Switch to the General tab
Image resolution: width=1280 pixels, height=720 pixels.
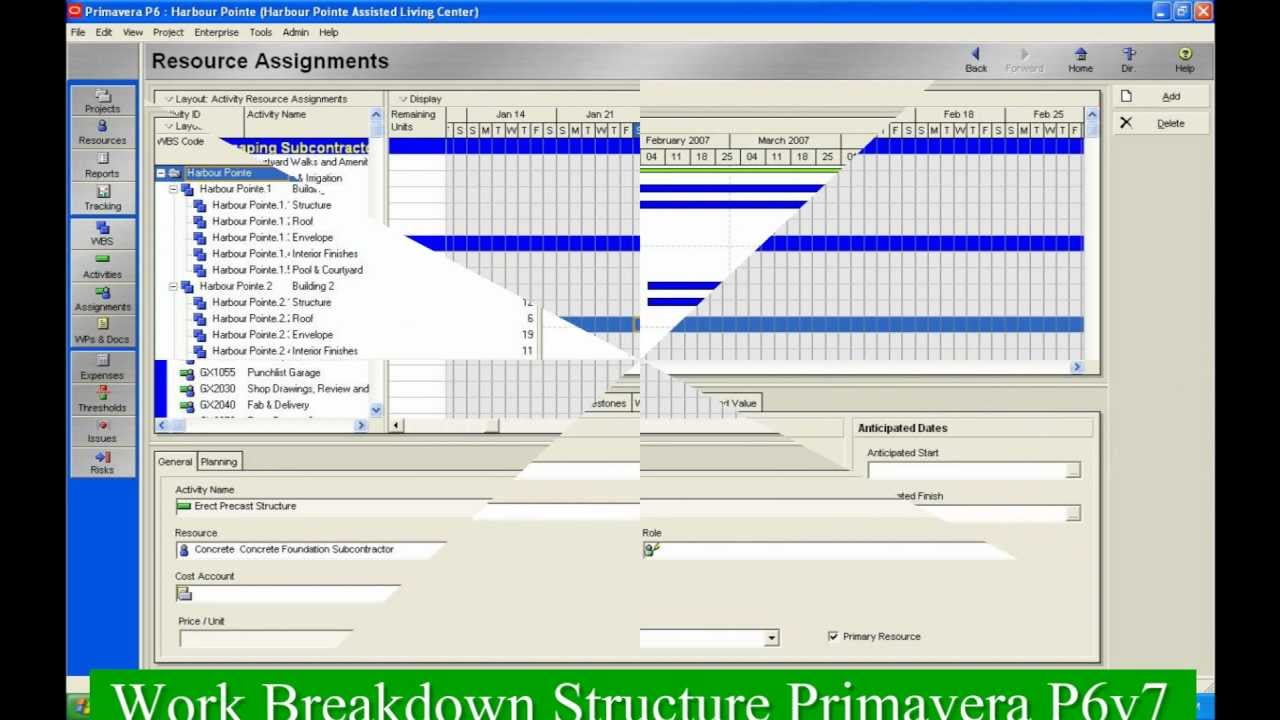pyautogui.click(x=175, y=462)
